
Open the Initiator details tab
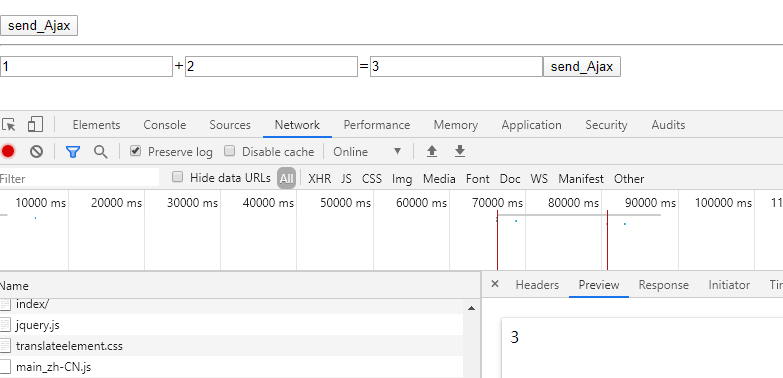[729, 285]
